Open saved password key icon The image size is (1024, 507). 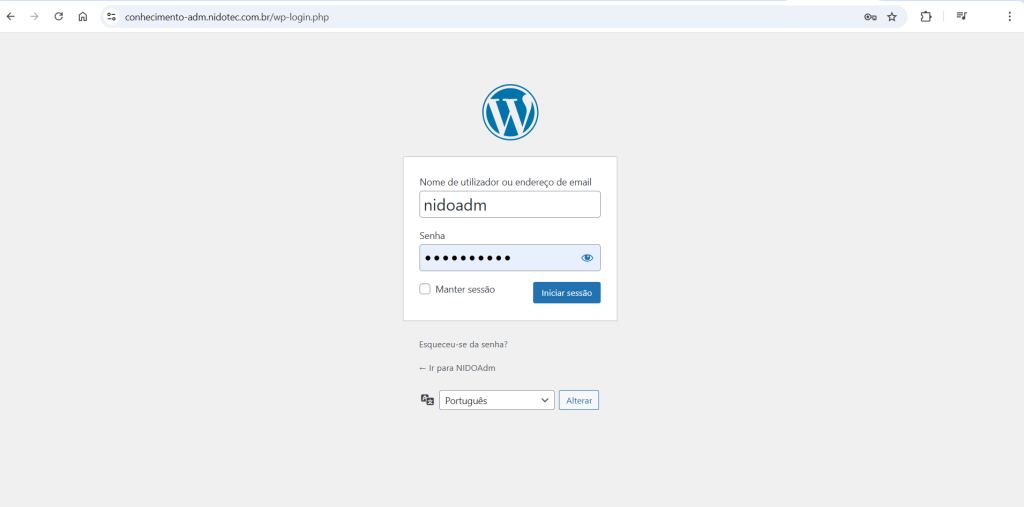(870, 17)
